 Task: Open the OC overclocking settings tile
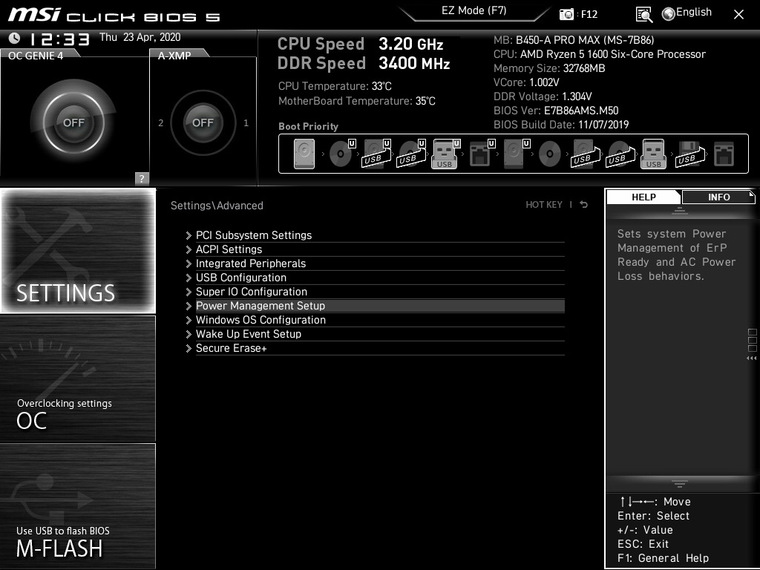pyautogui.click(x=78, y=379)
